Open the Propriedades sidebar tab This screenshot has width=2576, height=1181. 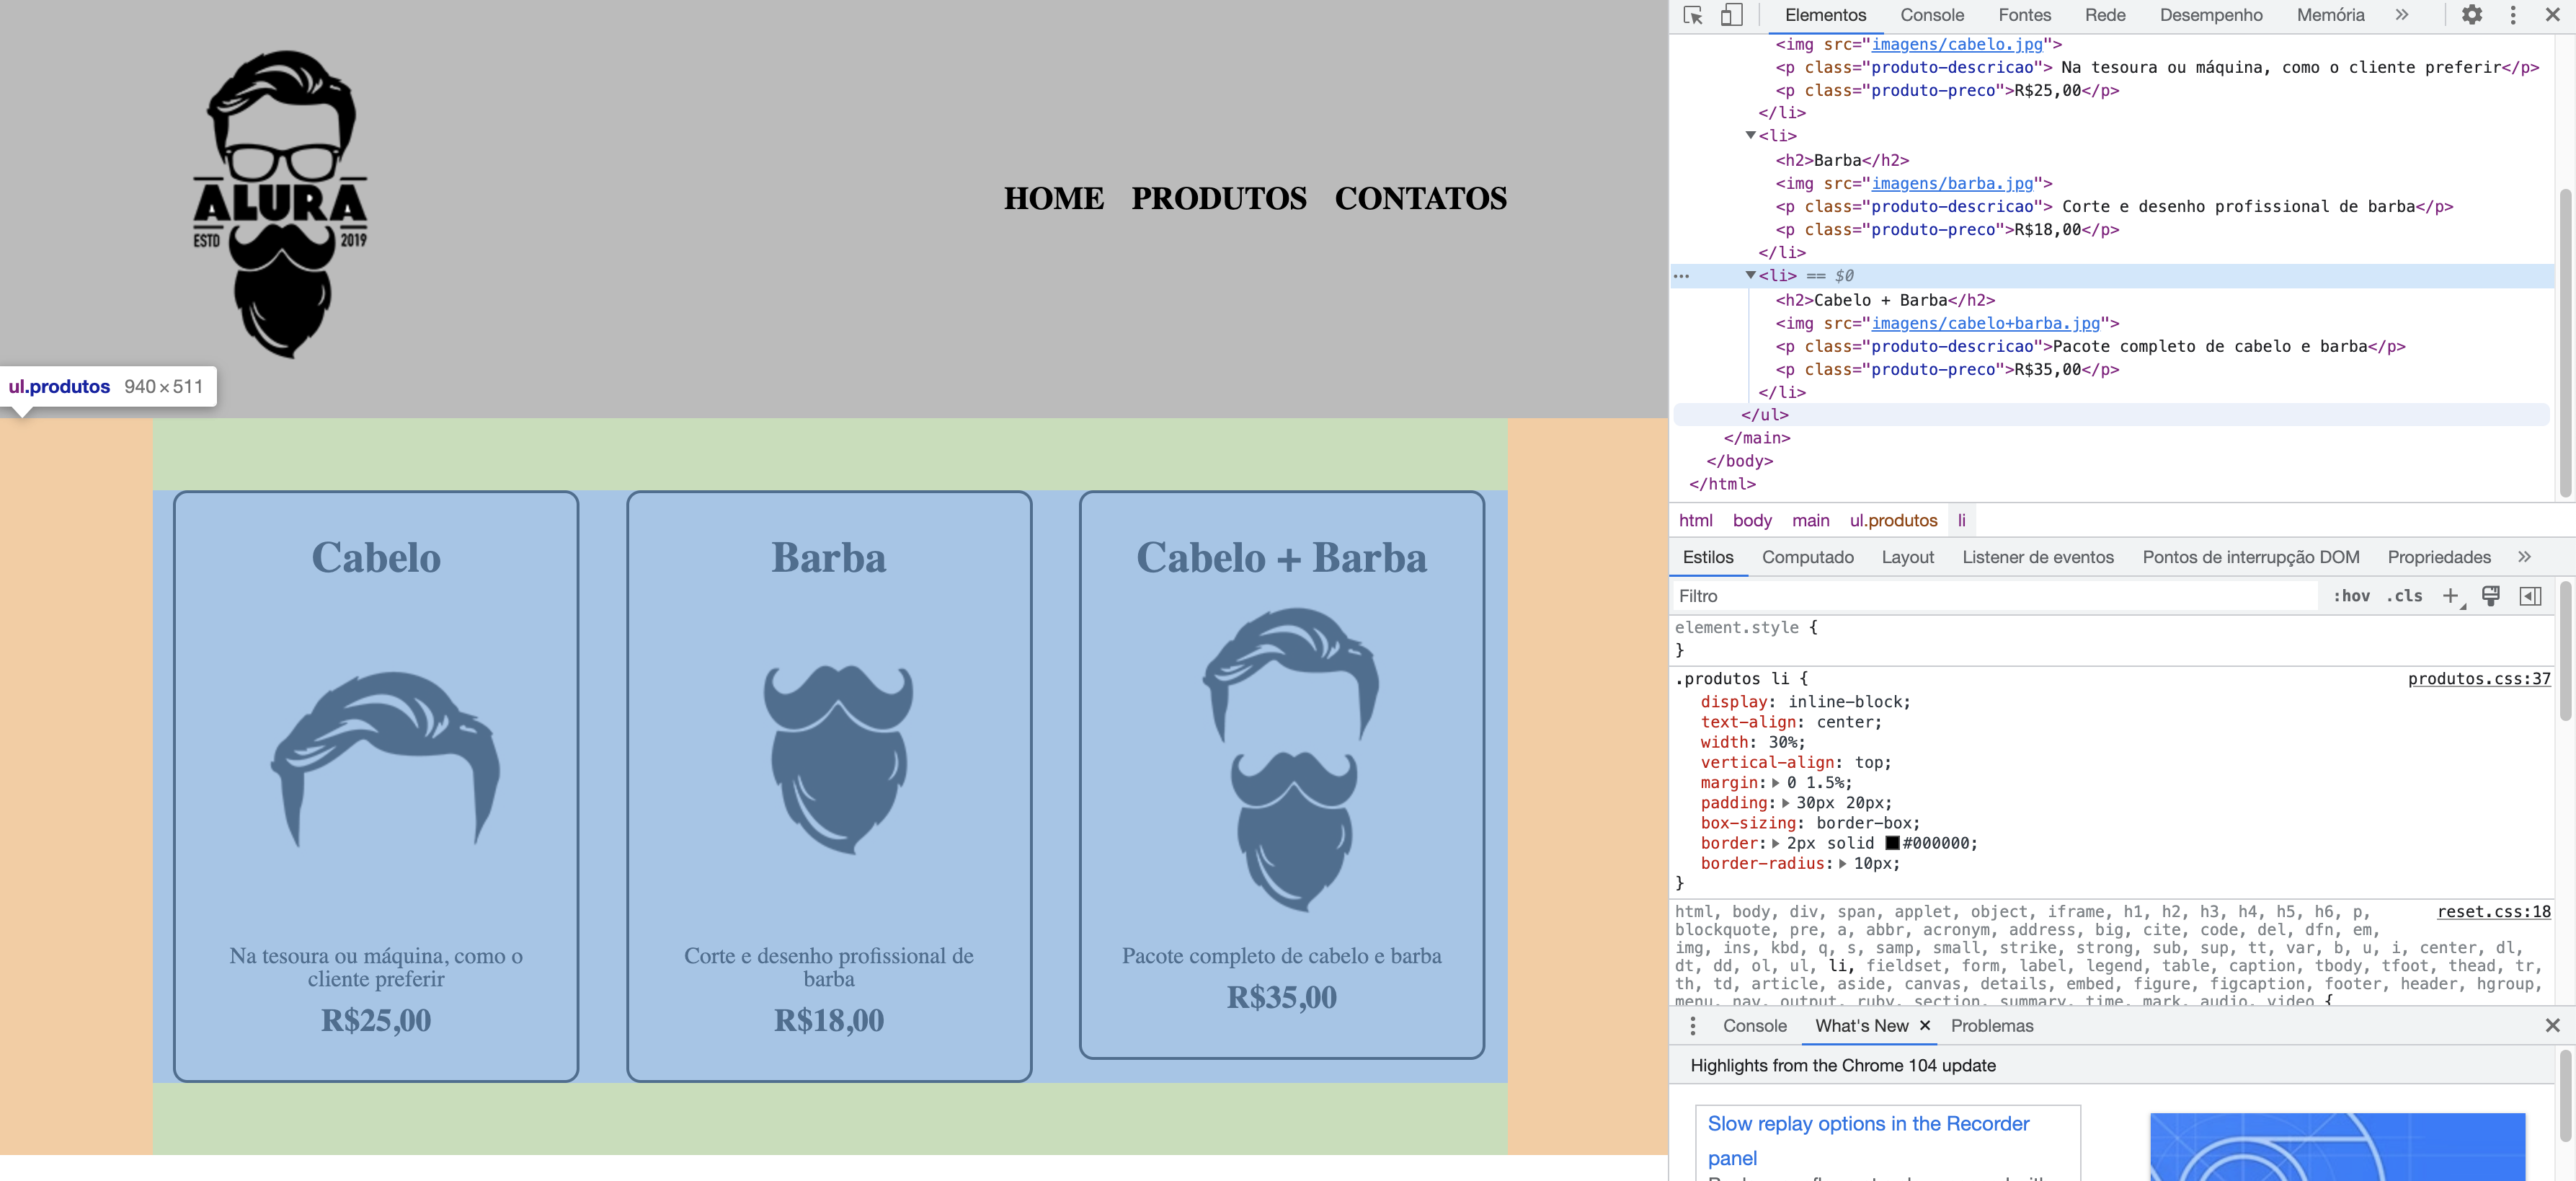point(2438,557)
